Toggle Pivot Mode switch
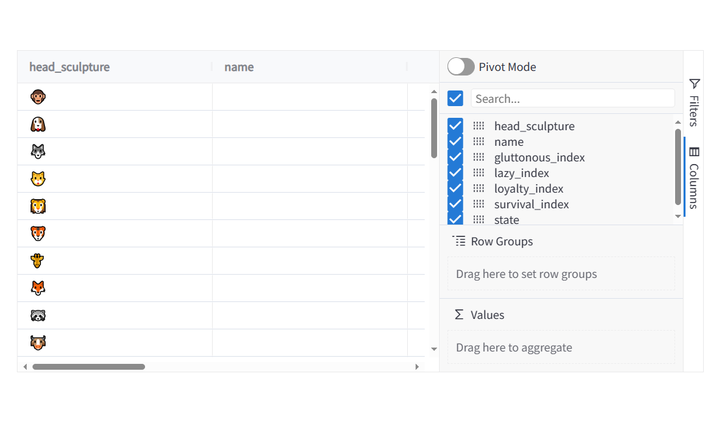 [x=461, y=67]
